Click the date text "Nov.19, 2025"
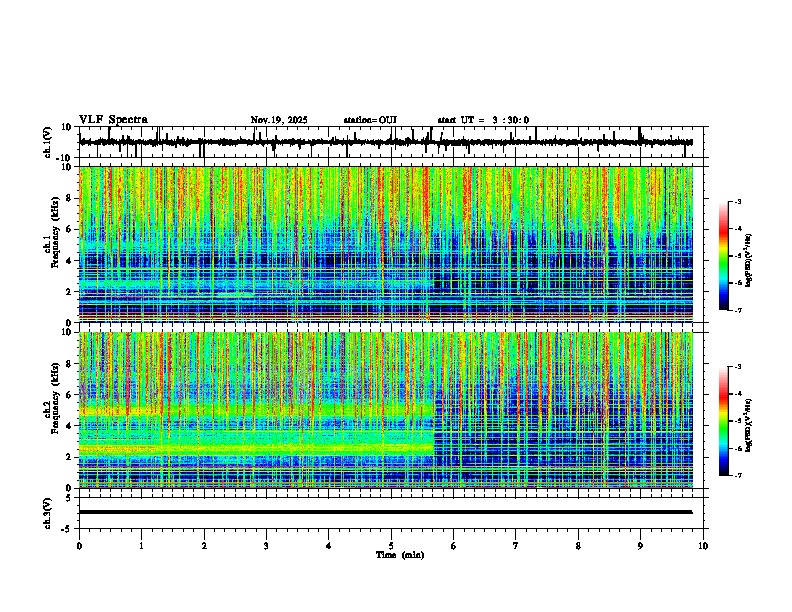792x612 pixels. tap(279, 120)
